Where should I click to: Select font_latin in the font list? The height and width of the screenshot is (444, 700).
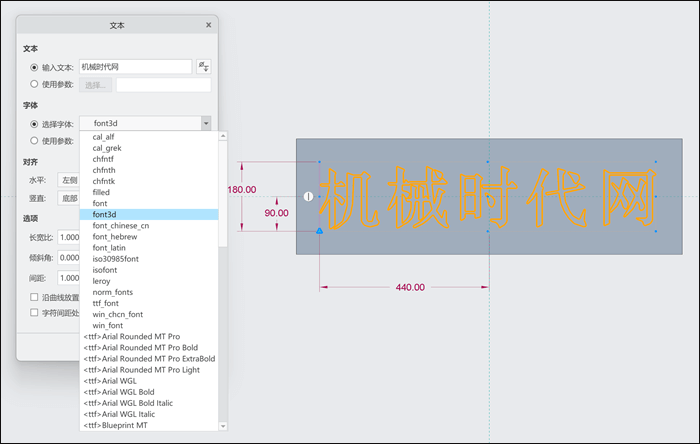coord(149,248)
